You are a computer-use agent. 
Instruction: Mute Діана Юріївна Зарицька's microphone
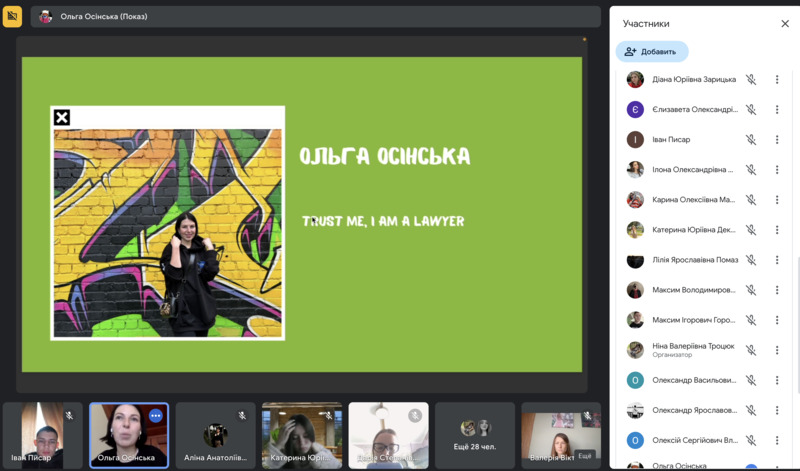[x=751, y=80]
